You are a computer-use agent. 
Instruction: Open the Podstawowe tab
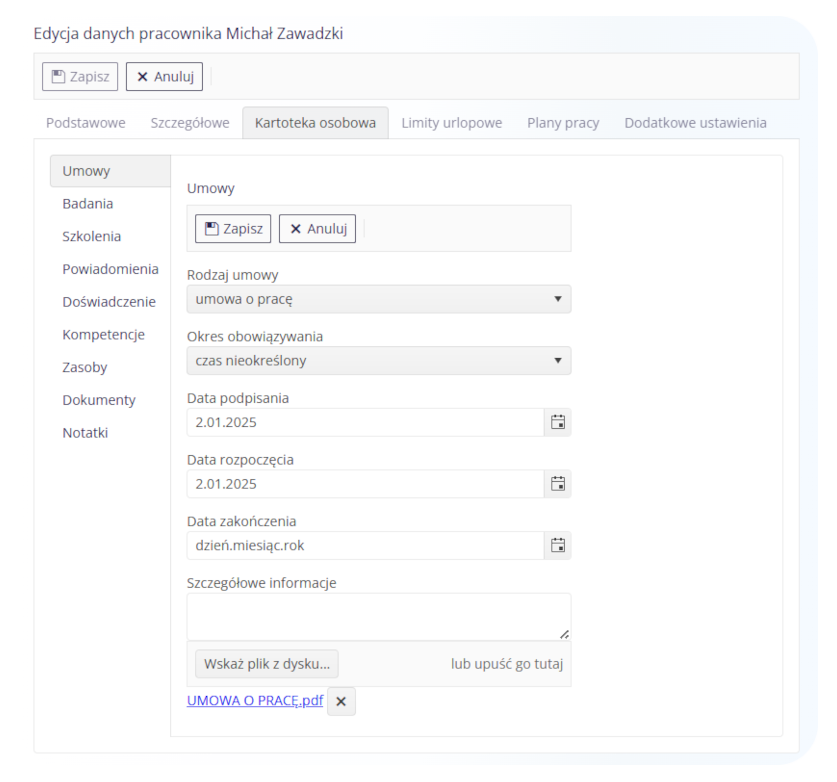[x=86, y=123]
